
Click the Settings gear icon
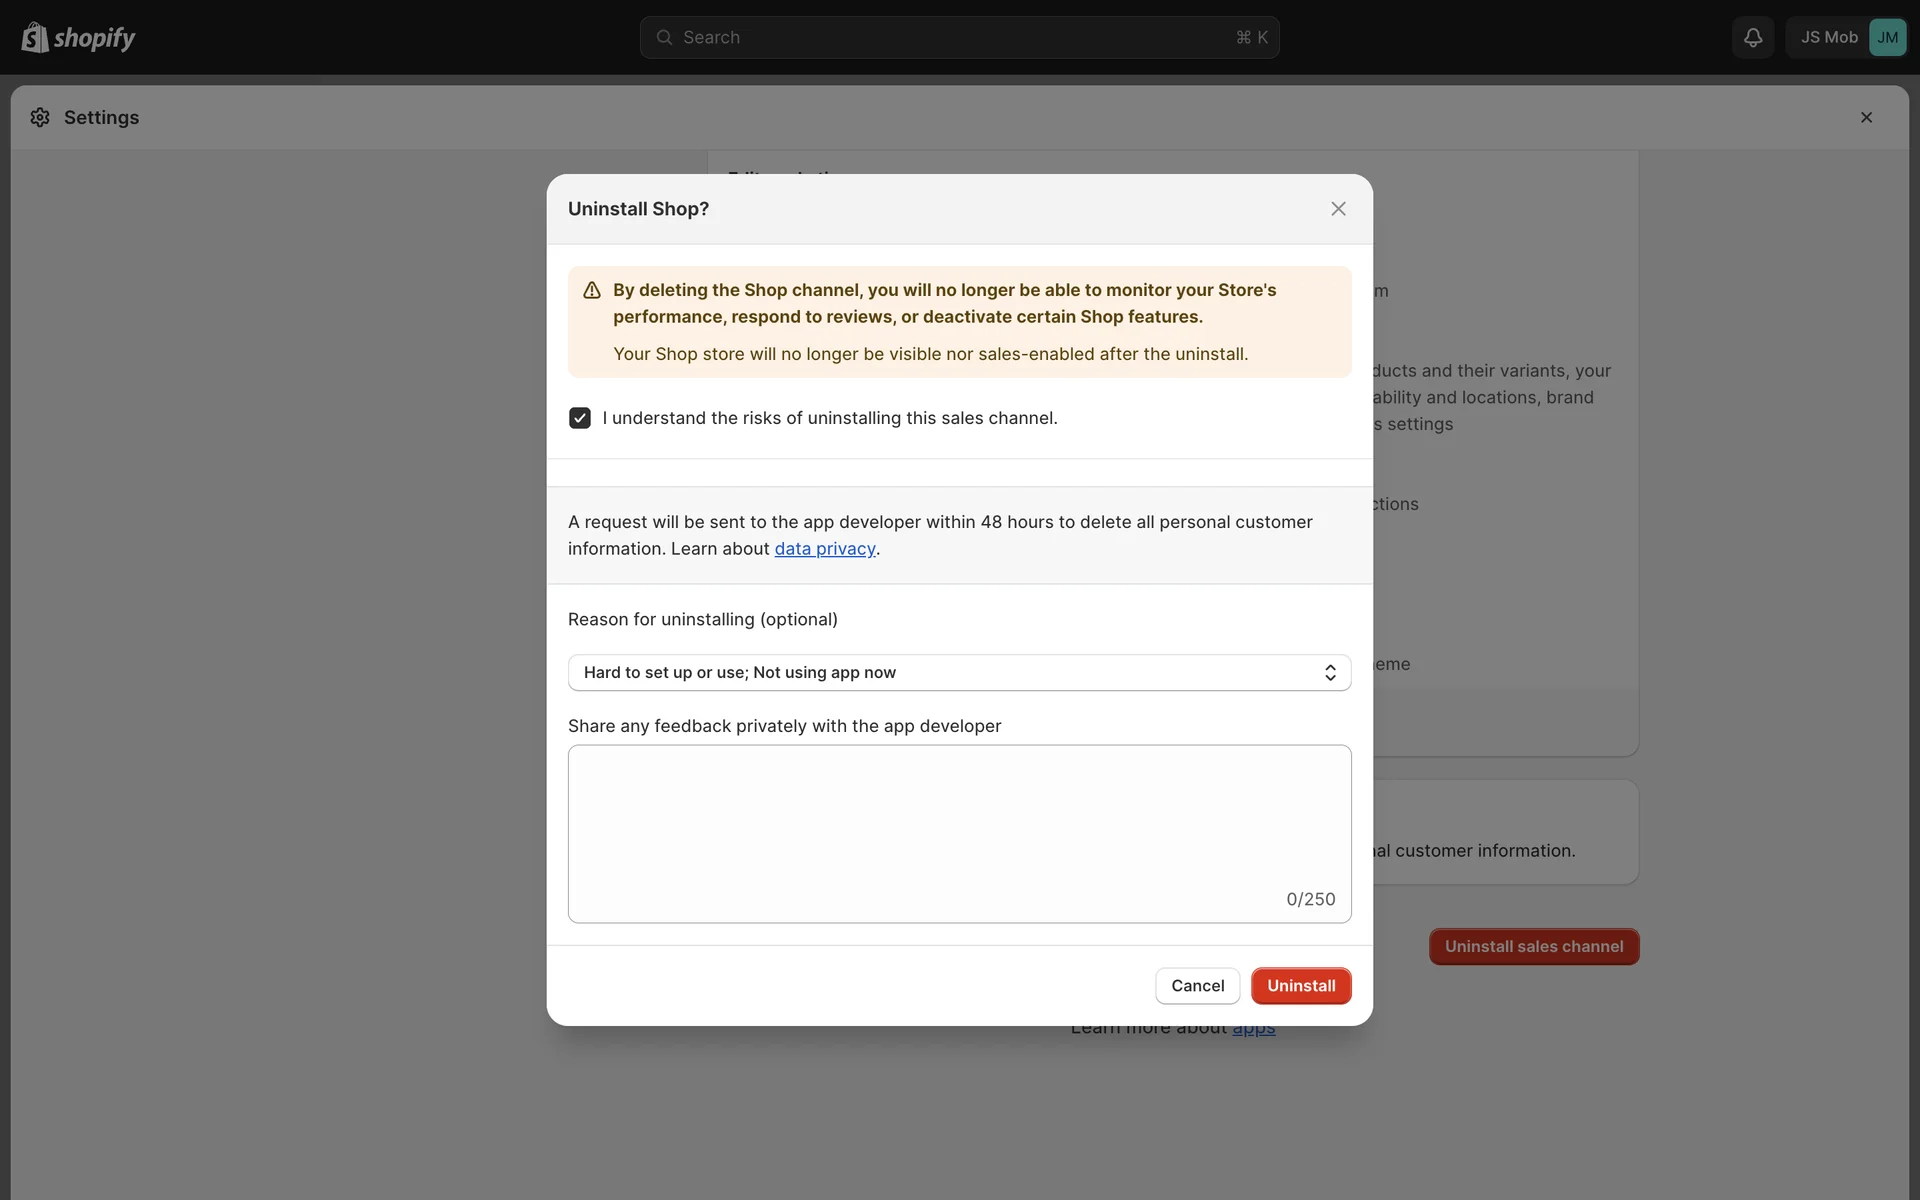(x=40, y=117)
